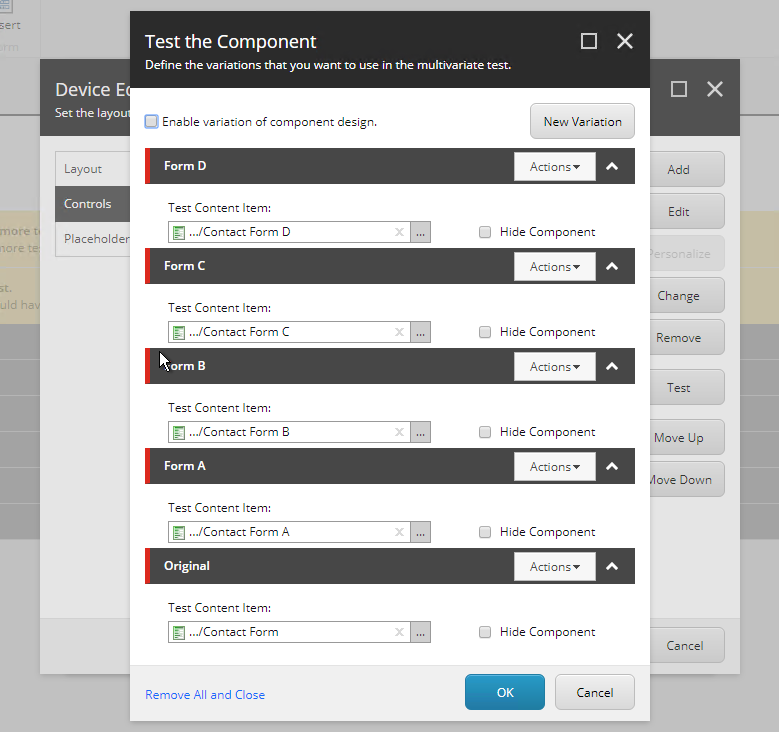
Task: Enable variation of component design checkbox
Action: pos(152,122)
